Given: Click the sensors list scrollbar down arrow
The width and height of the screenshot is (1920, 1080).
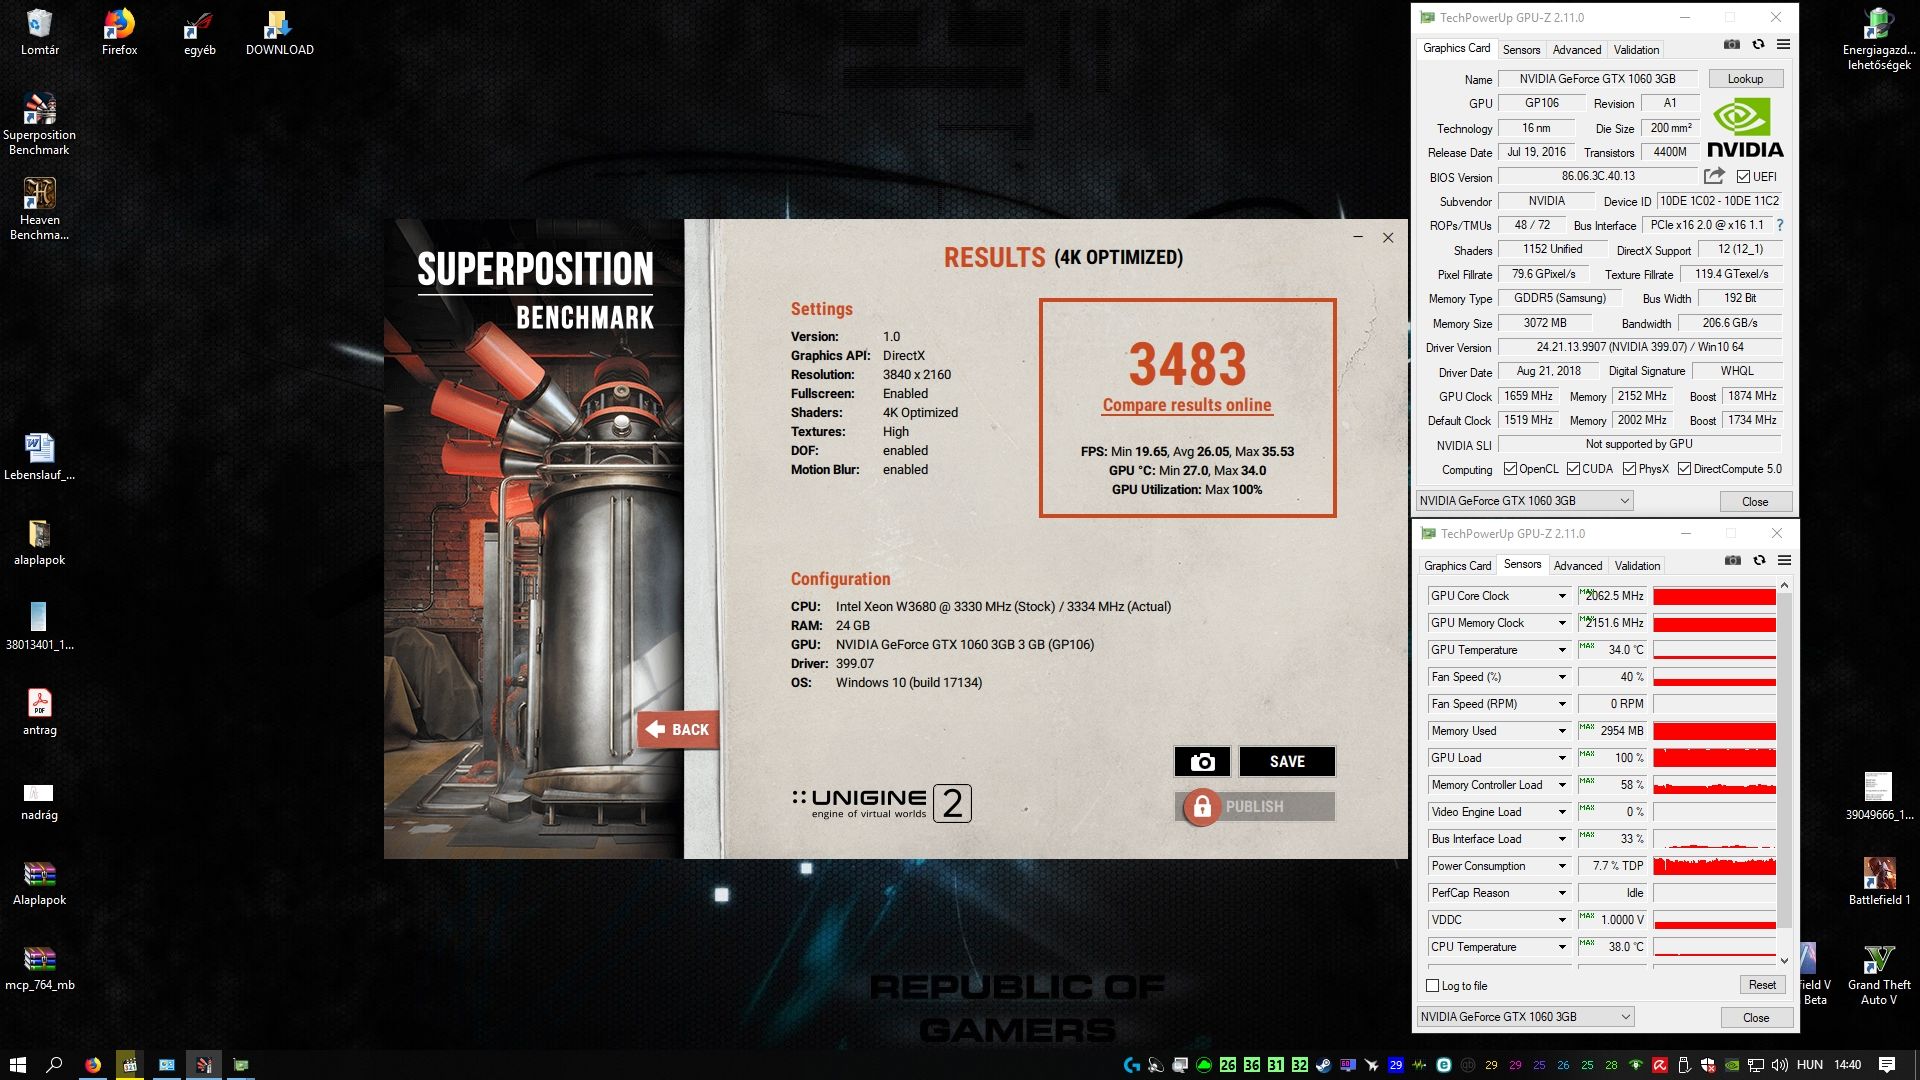Looking at the screenshot, I should pyautogui.click(x=1785, y=960).
